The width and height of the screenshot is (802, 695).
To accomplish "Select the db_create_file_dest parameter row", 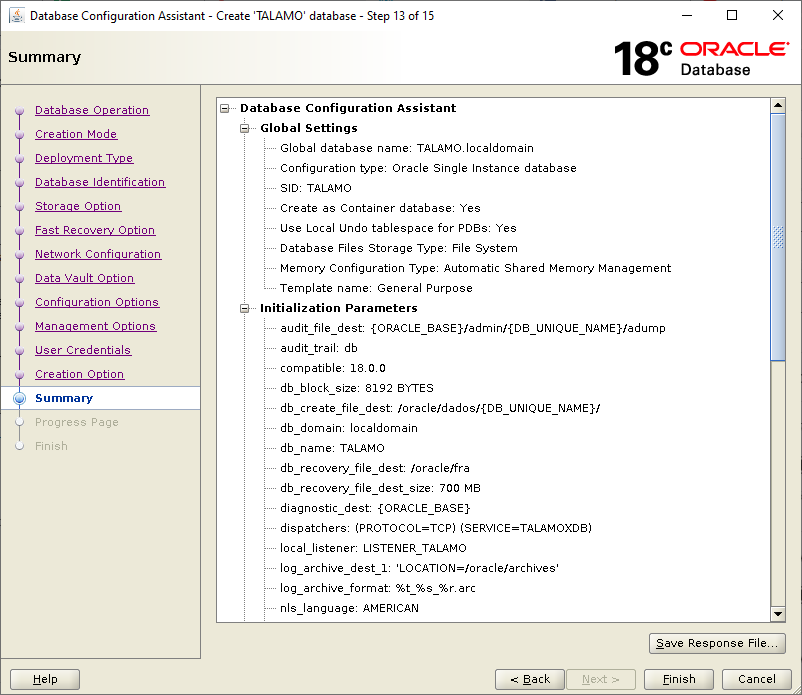I will [x=440, y=408].
